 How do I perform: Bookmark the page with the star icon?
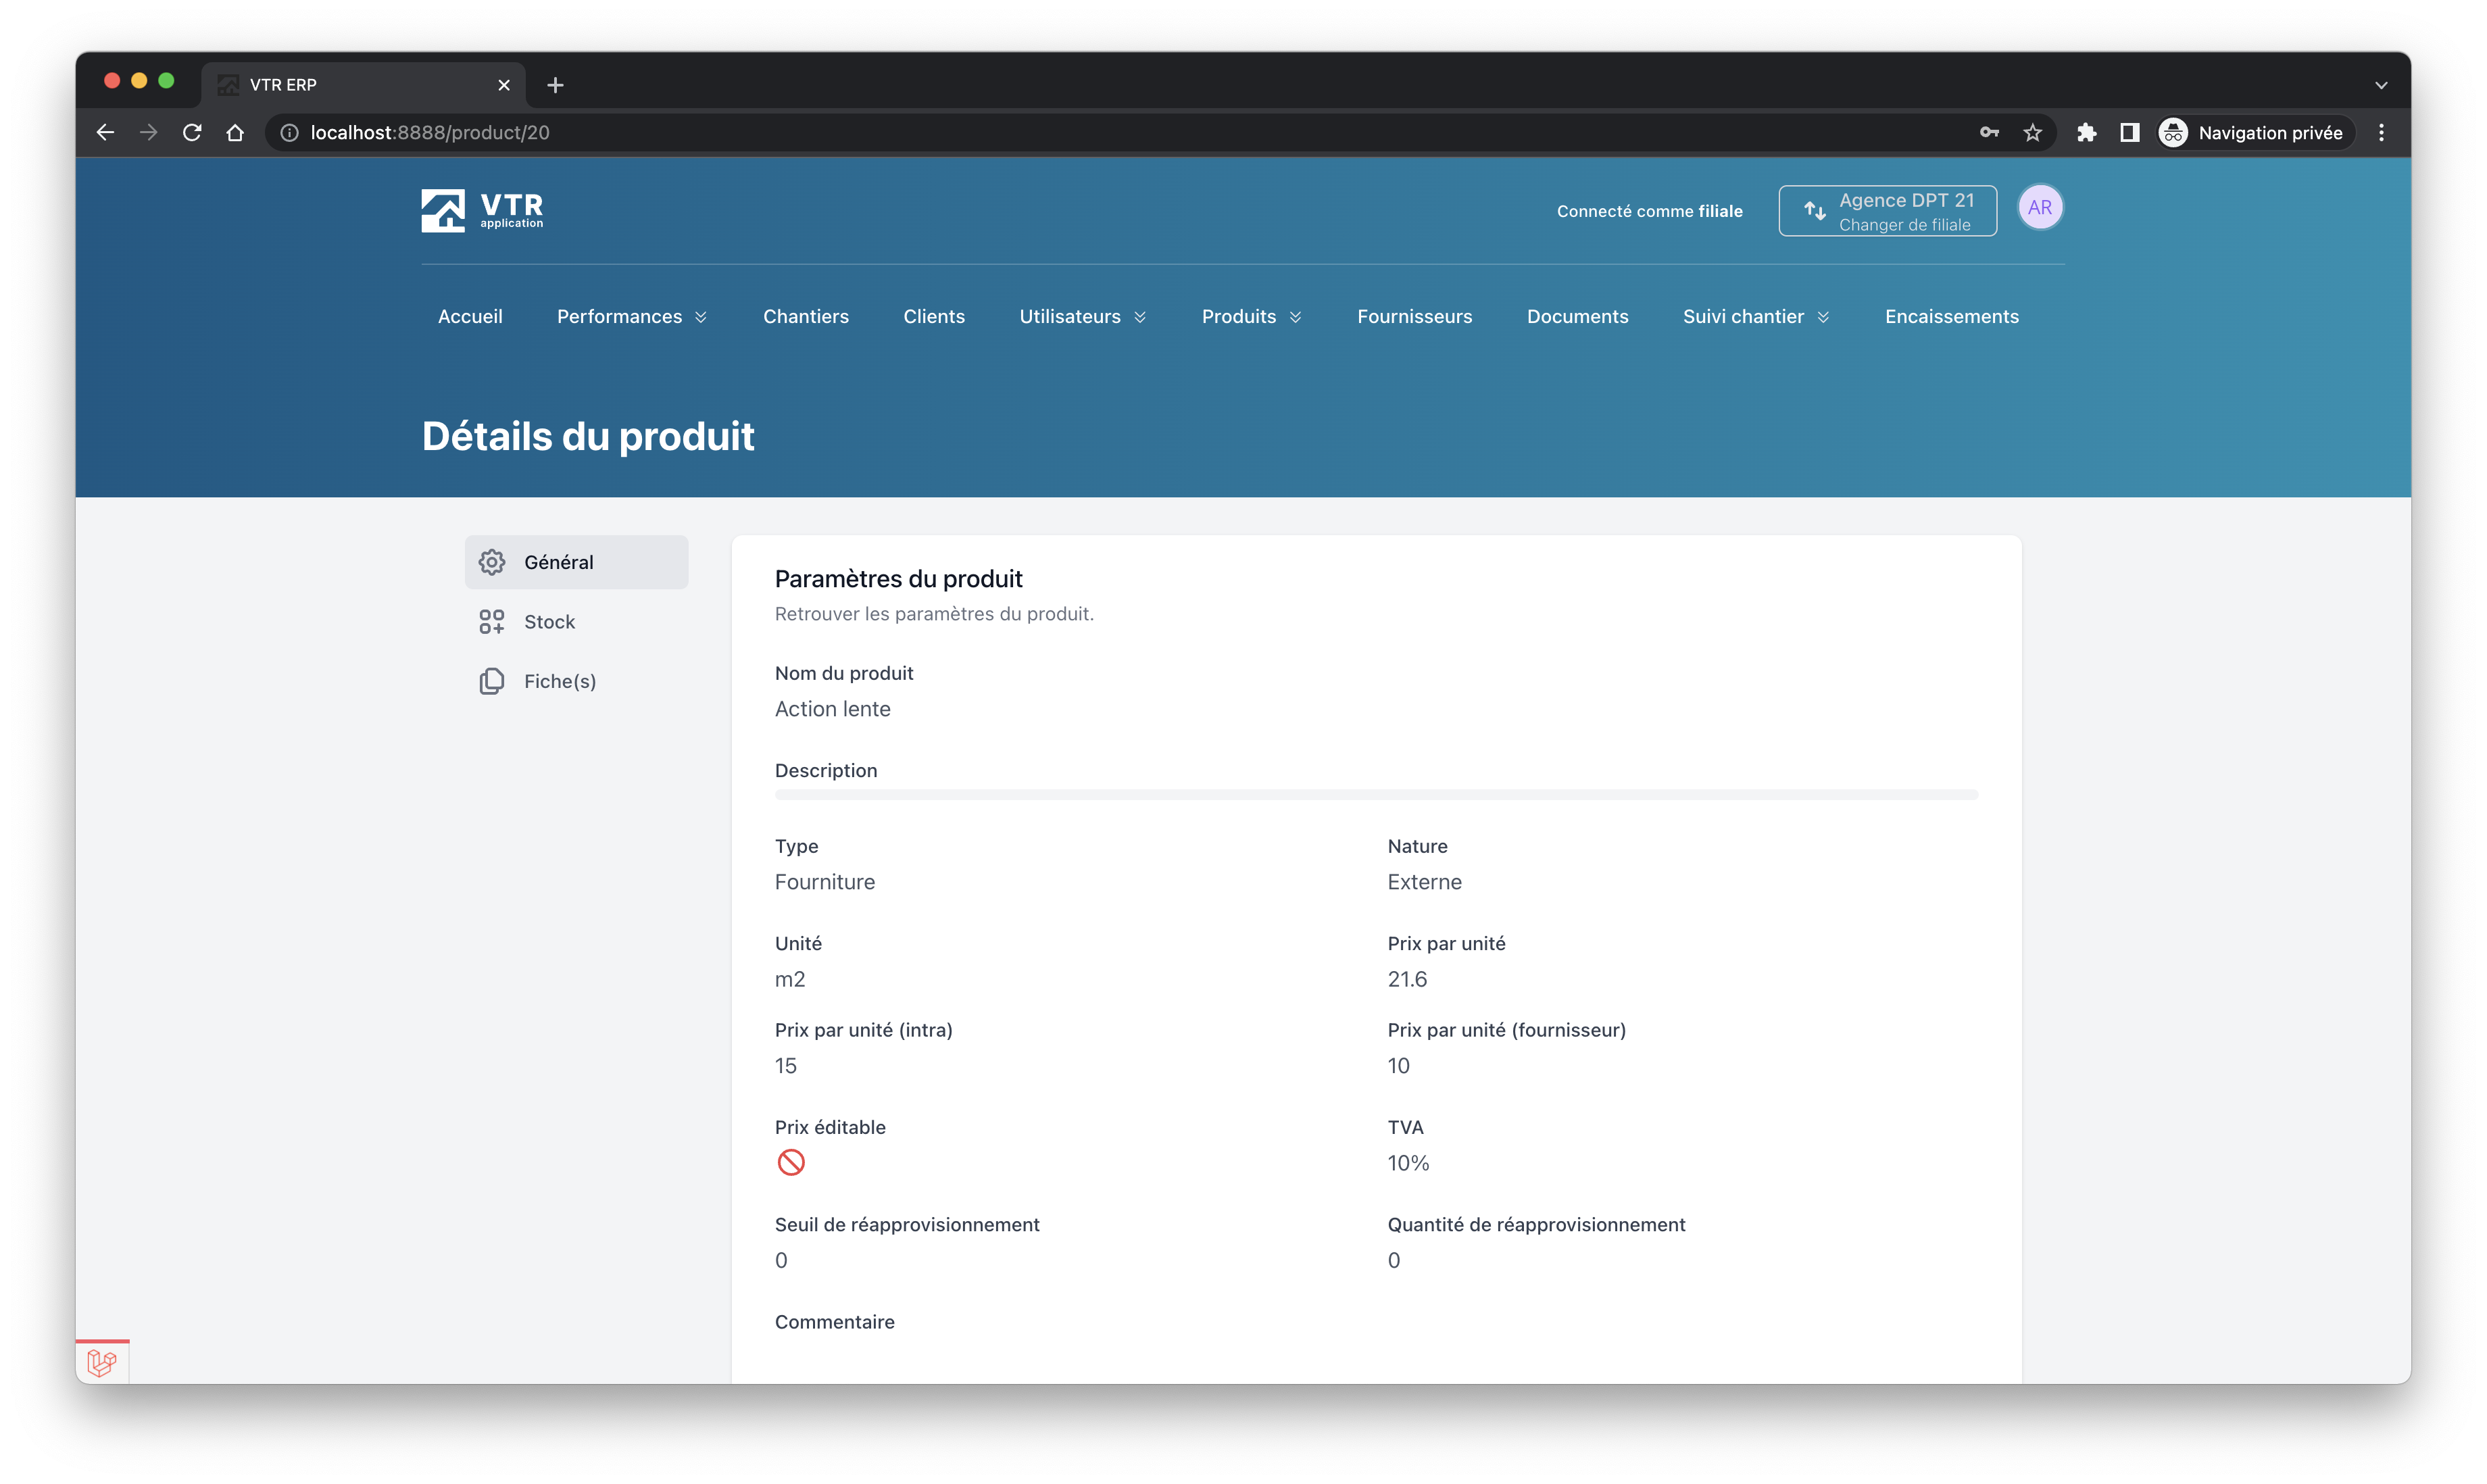[x=2032, y=133]
